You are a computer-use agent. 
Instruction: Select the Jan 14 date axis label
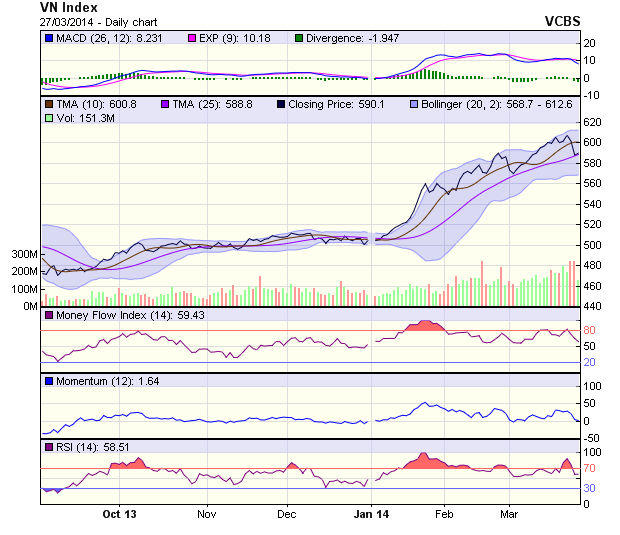click(373, 514)
